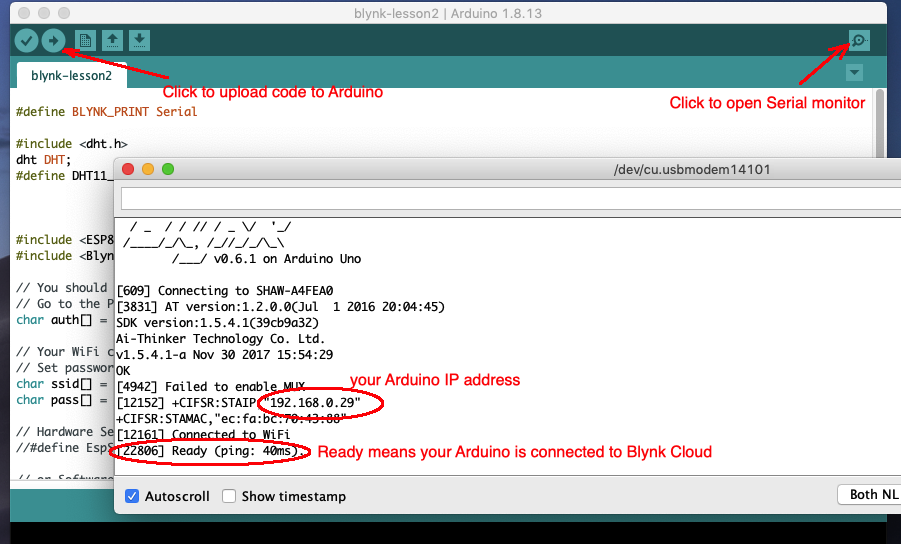This screenshot has height=544, width=901.
Task: Expand the tab options dropdown arrow
Action: [854, 72]
